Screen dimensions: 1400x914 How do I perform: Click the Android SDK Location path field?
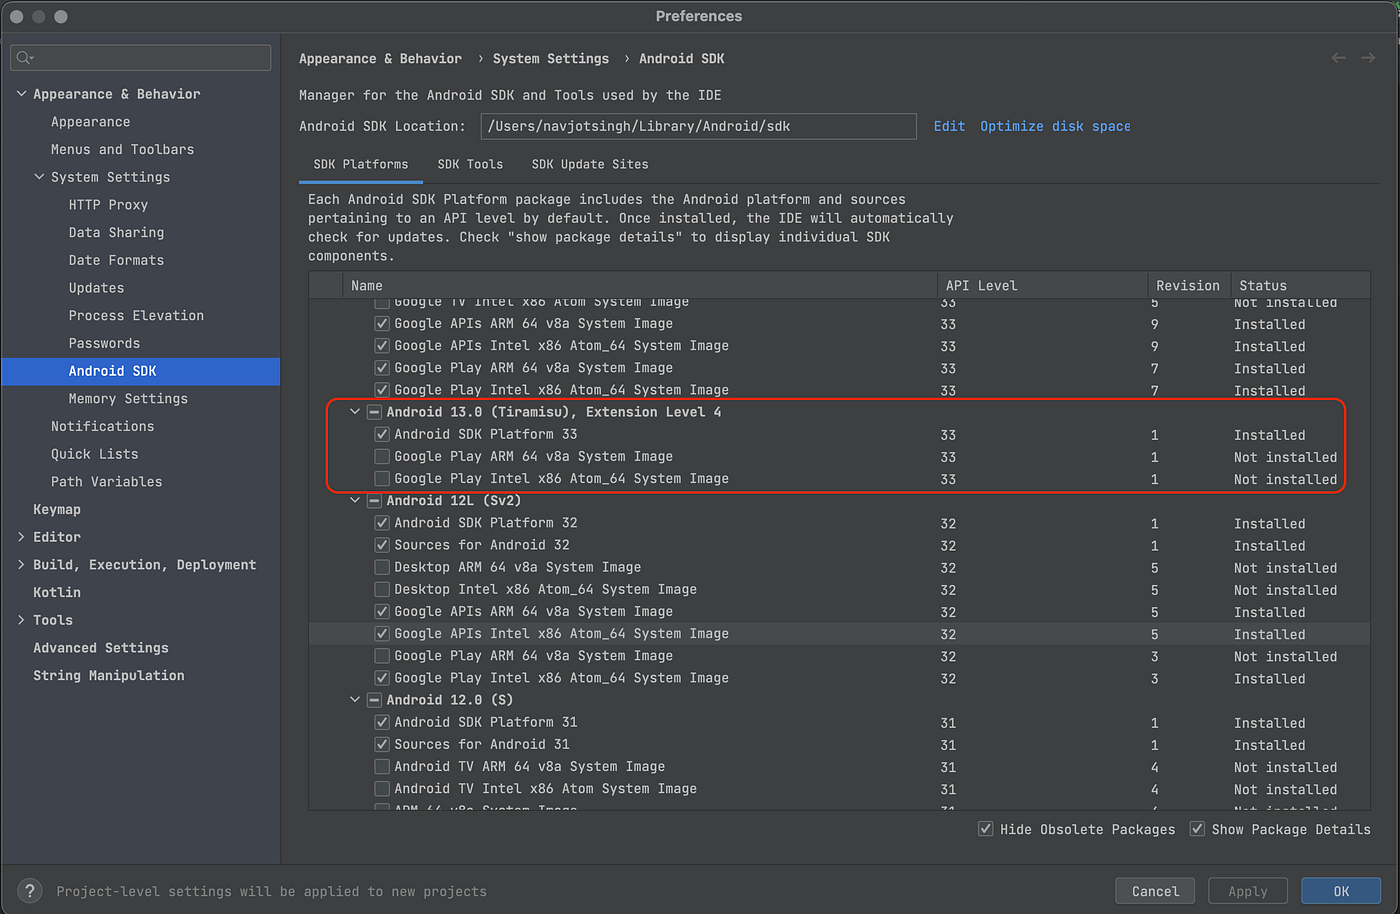point(698,126)
